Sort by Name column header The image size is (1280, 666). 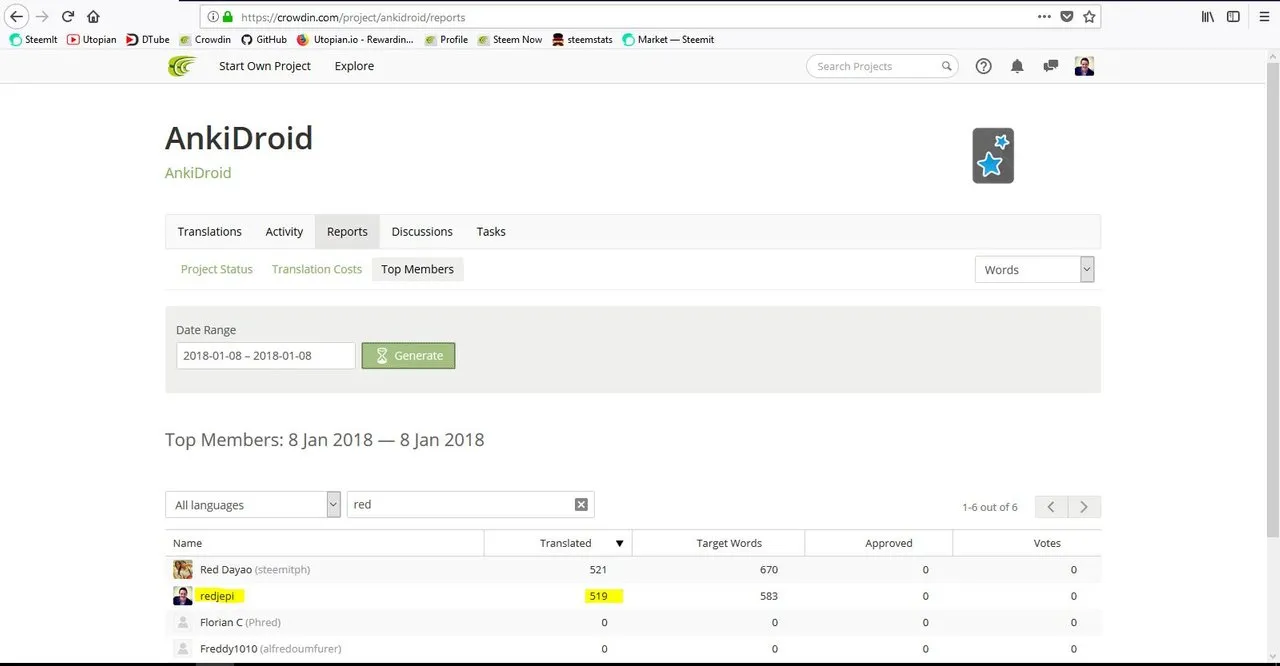pos(325,543)
